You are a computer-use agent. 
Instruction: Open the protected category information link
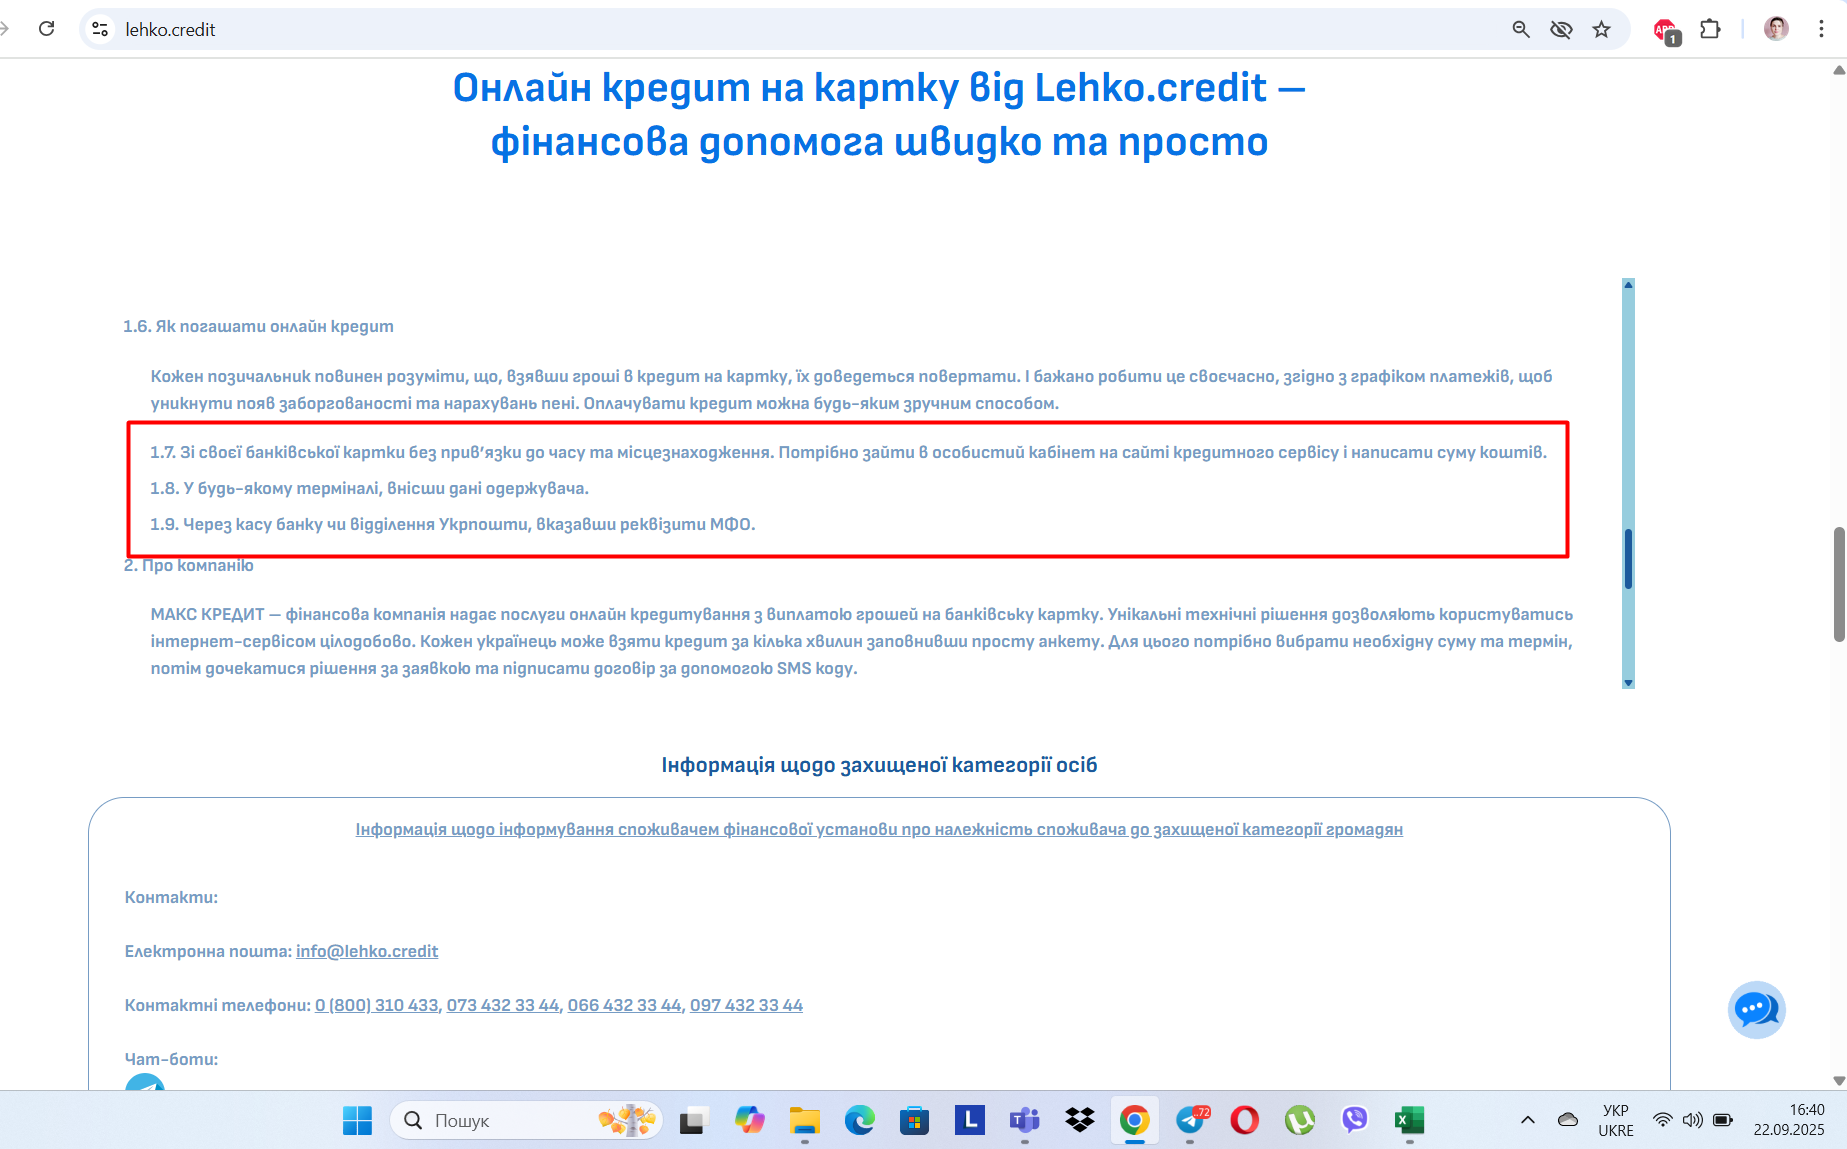879,829
